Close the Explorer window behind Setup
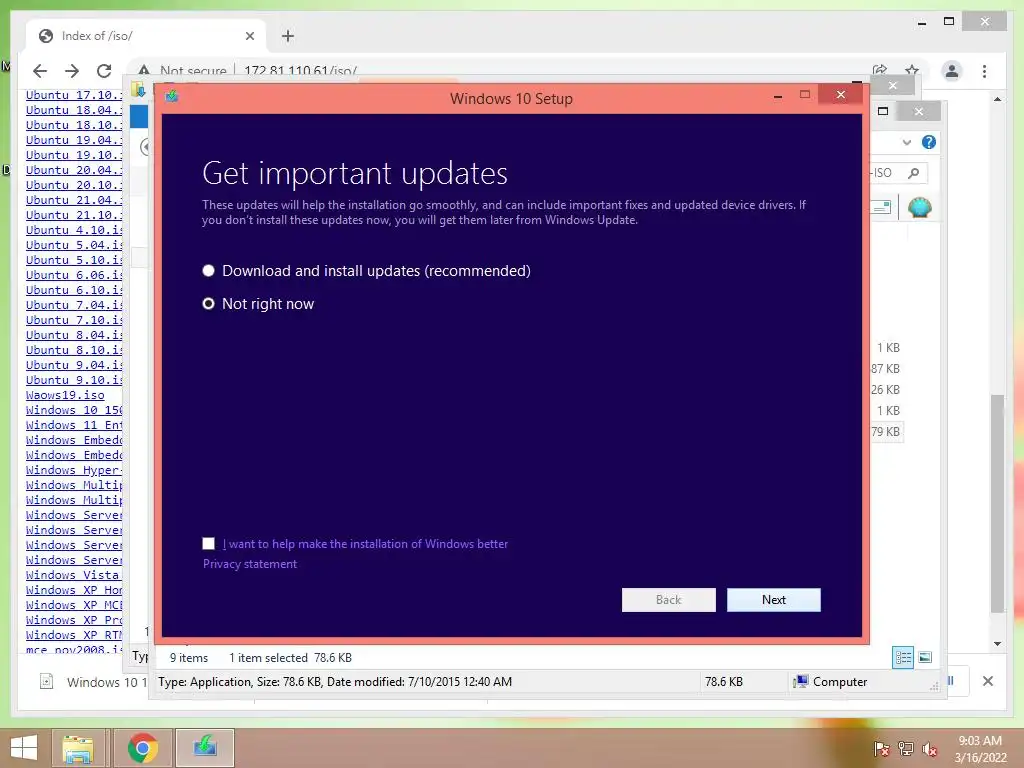The width and height of the screenshot is (1024, 768). (x=918, y=111)
